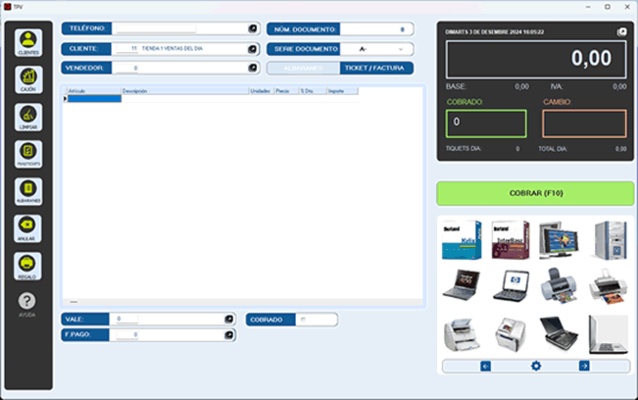Viewport: 638px width, 400px height.
Task: Go to next product page arrow
Action: (x=584, y=366)
